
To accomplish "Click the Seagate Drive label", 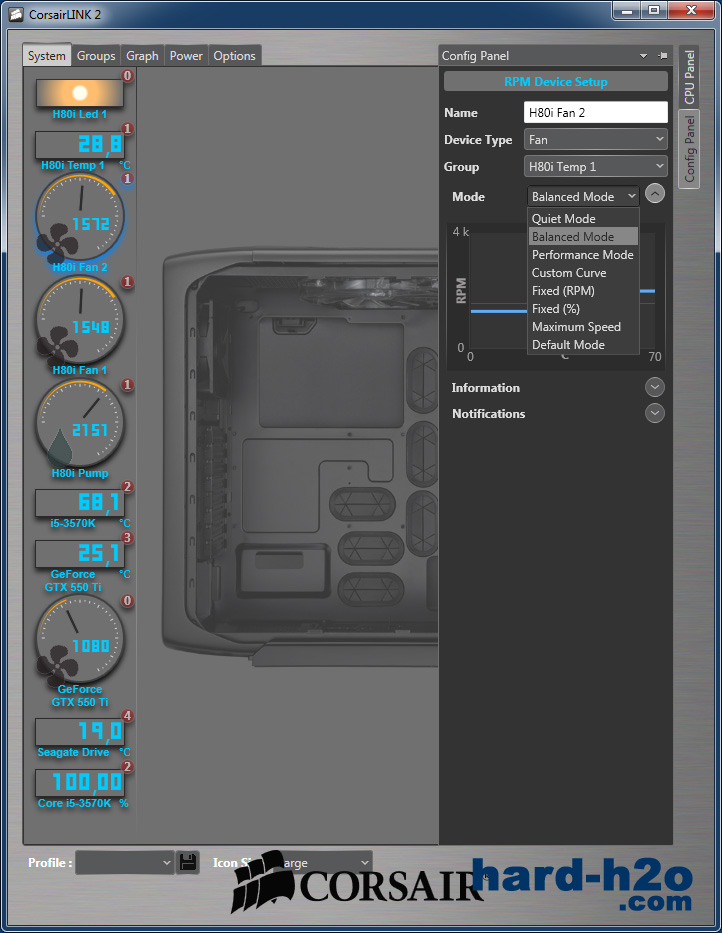I will coord(73,752).
